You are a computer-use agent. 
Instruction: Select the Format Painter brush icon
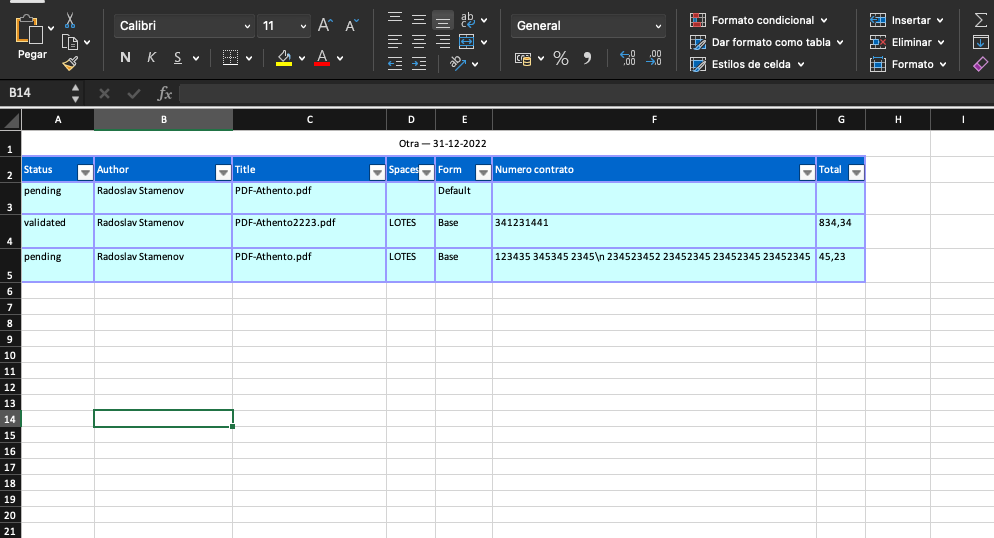pyautogui.click(x=70, y=63)
